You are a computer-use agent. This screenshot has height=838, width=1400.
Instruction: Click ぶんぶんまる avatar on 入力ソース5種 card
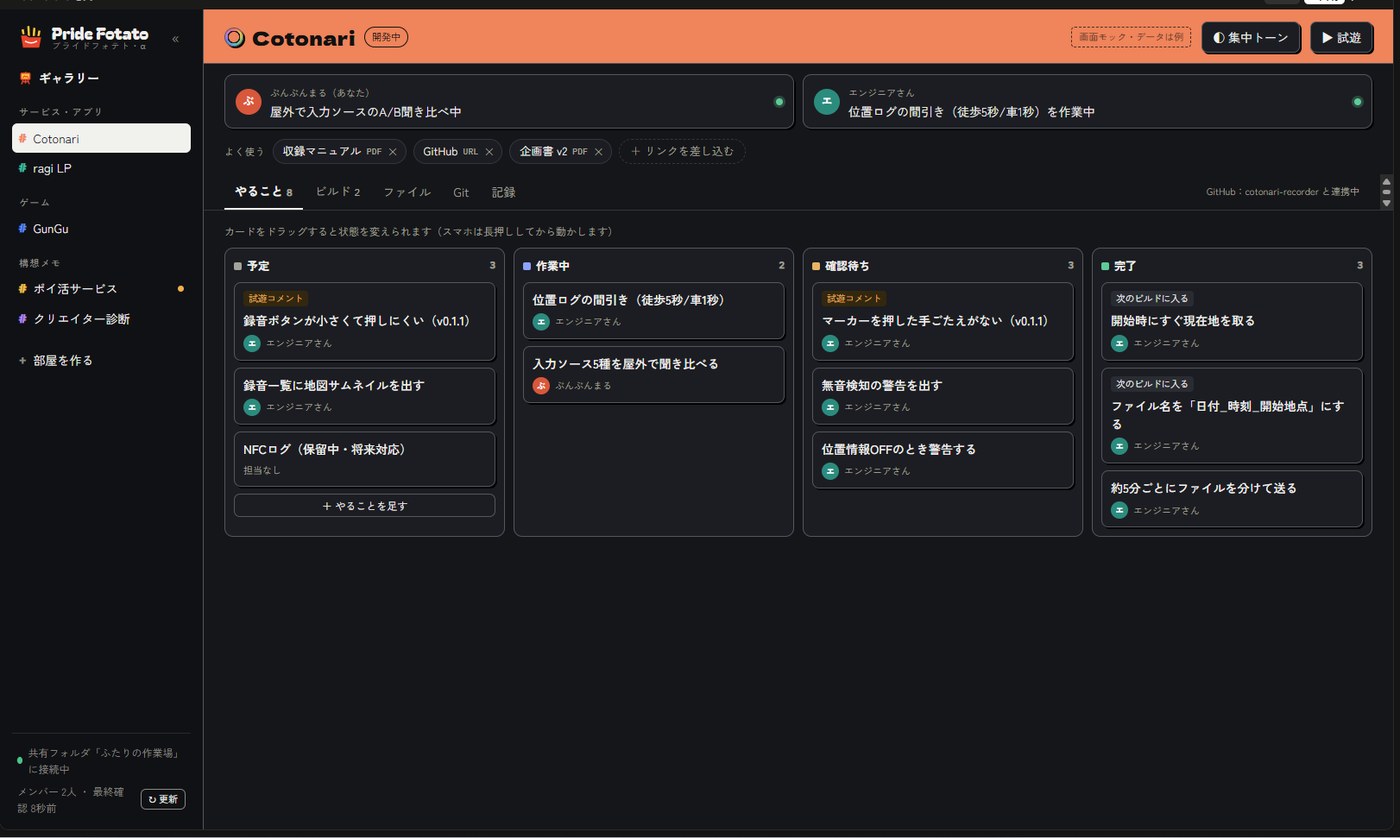(541, 386)
